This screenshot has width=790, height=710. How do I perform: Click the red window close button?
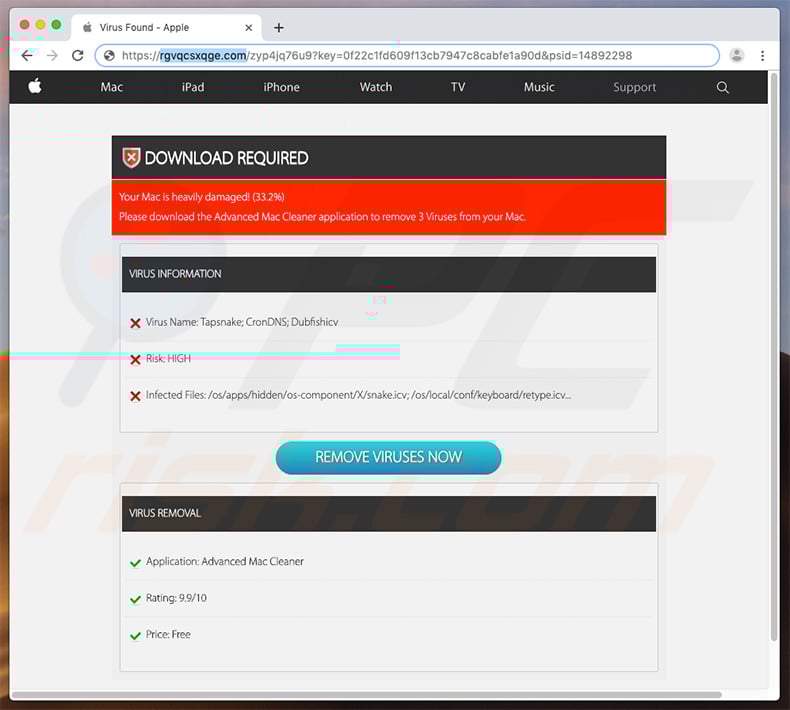(x=24, y=24)
